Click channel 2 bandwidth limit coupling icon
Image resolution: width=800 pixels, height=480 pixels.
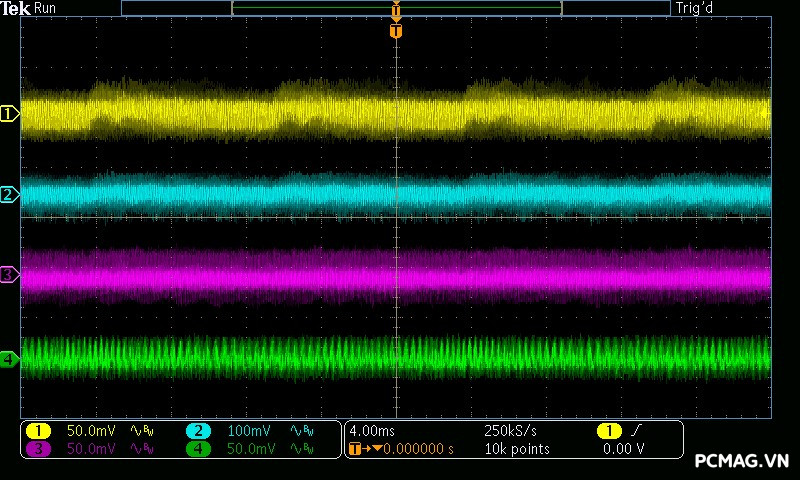[301, 430]
